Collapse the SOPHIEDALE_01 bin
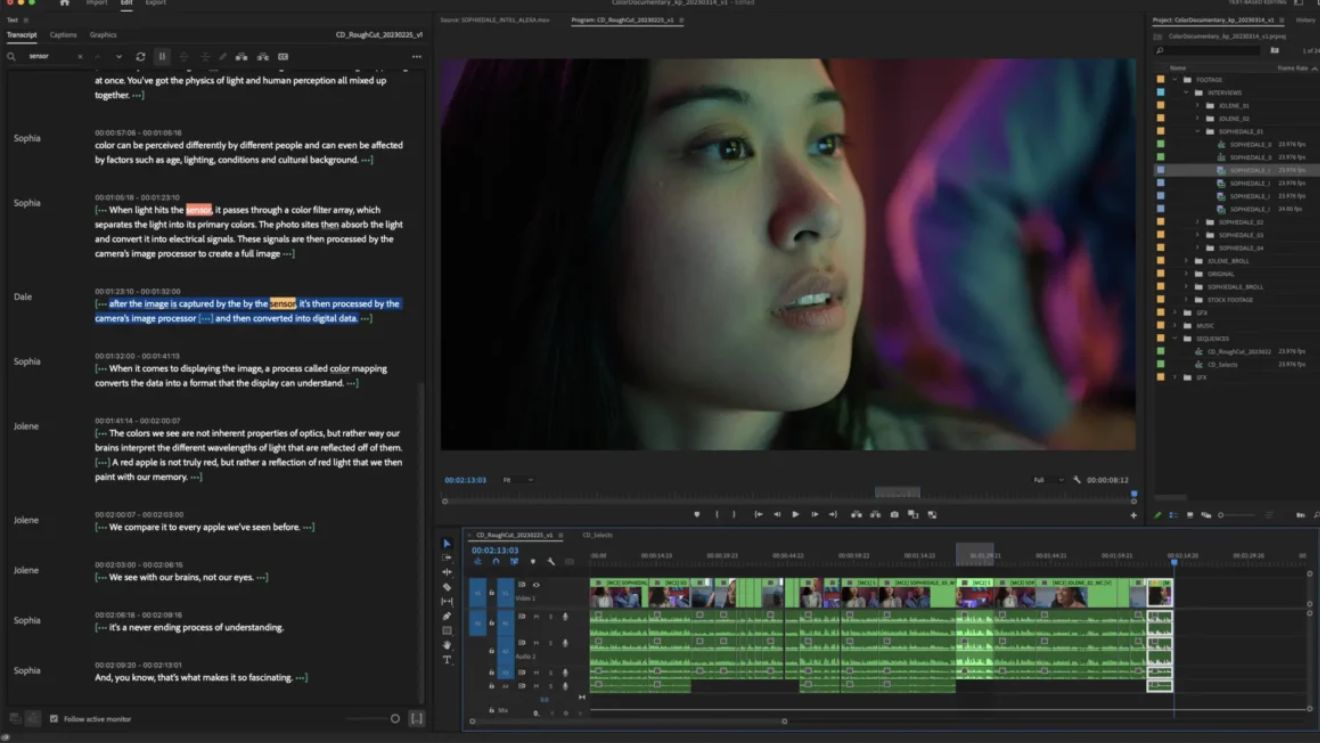 point(1196,131)
